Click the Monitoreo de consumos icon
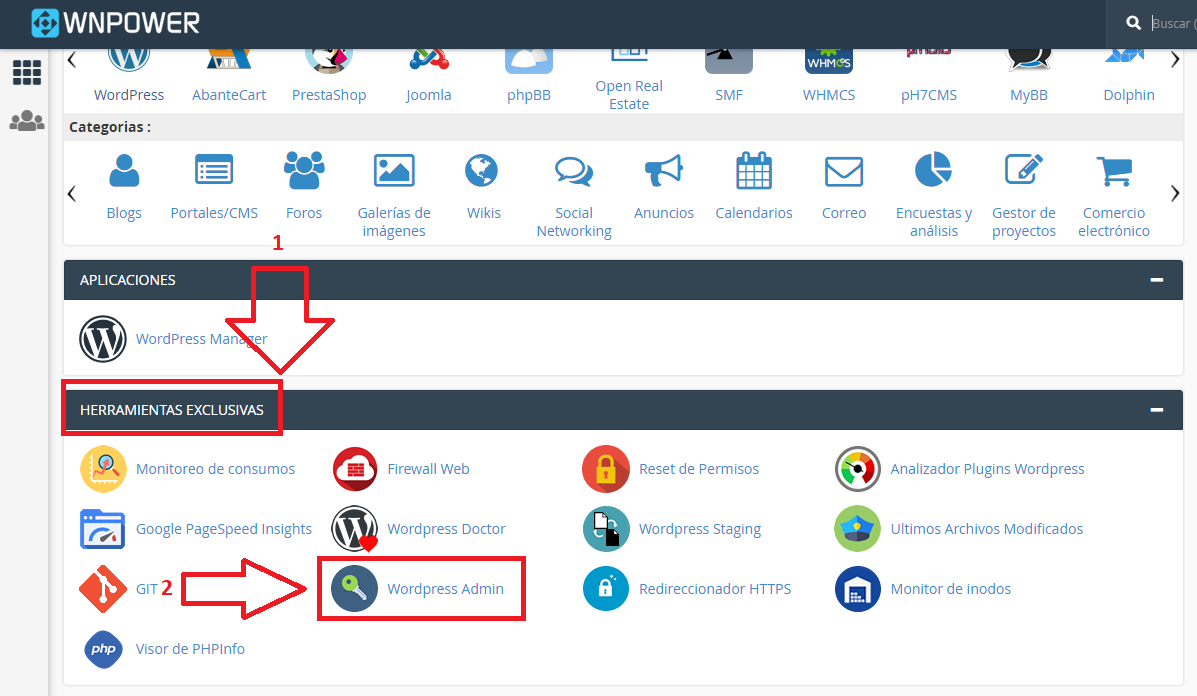Screen dimensions: 1197x696 coord(103,469)
